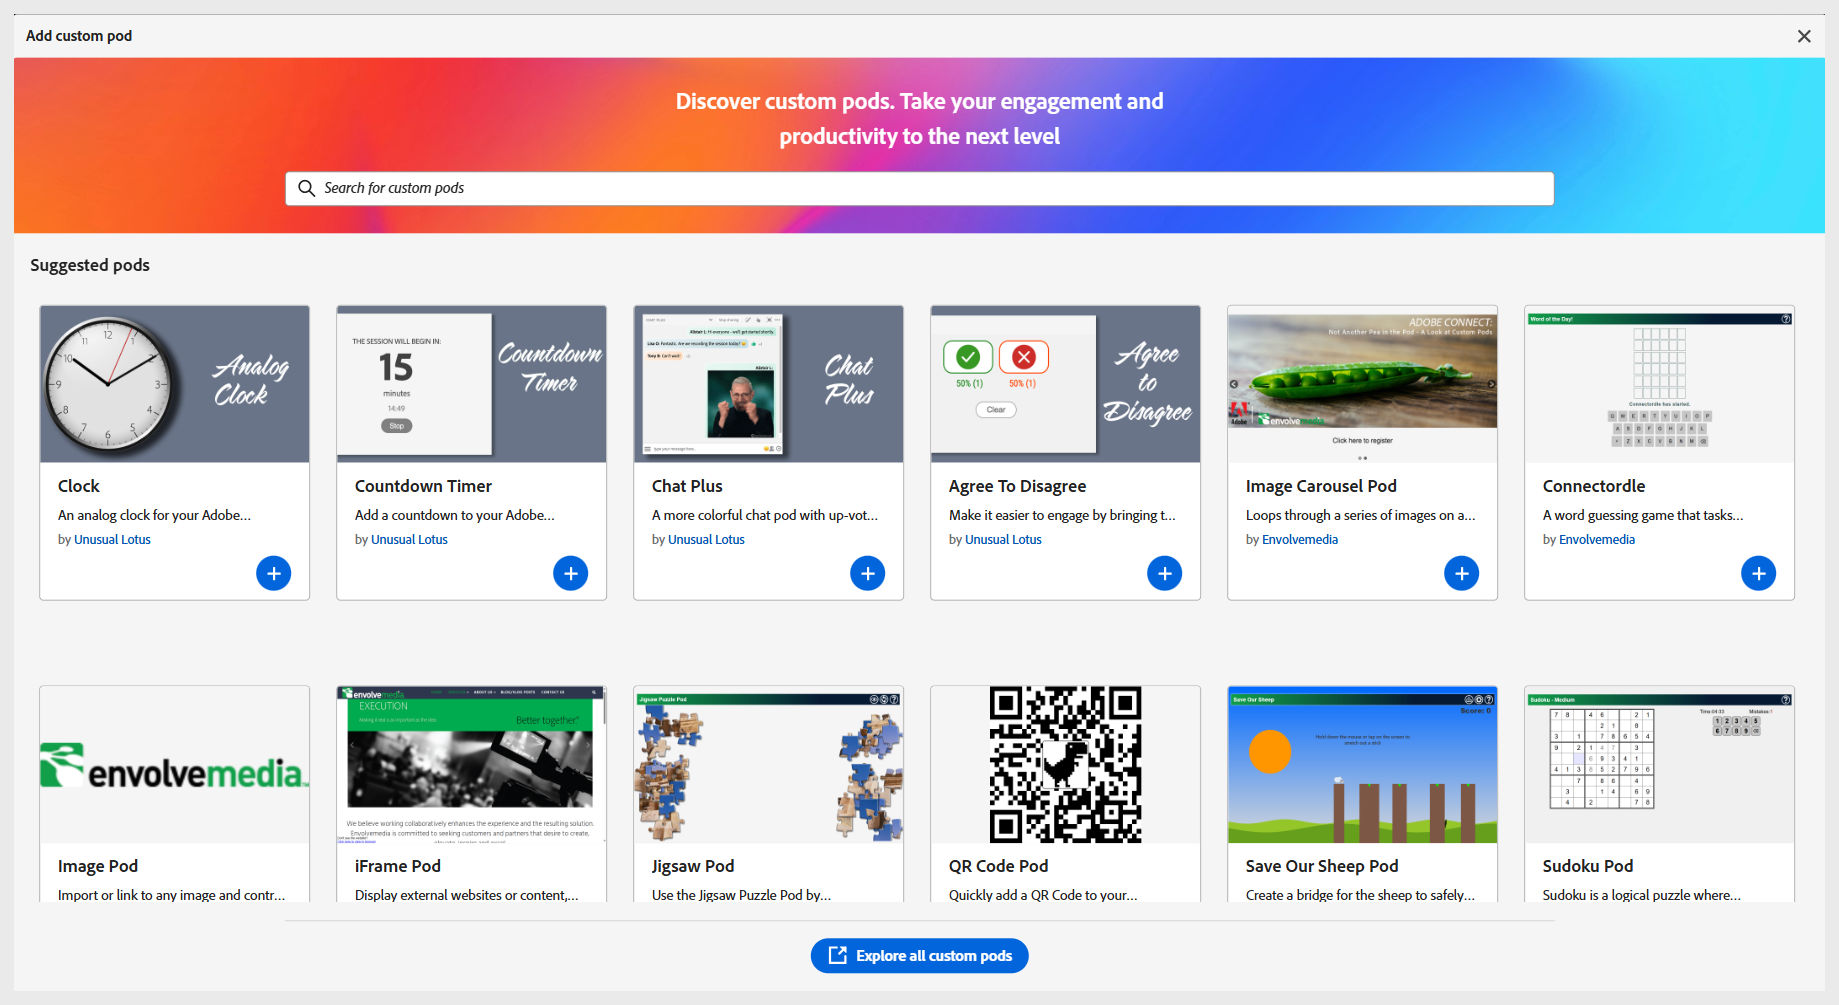Click the Image Carousel Pod title
1839x1005 pixels.
[x=1321, y=486]
